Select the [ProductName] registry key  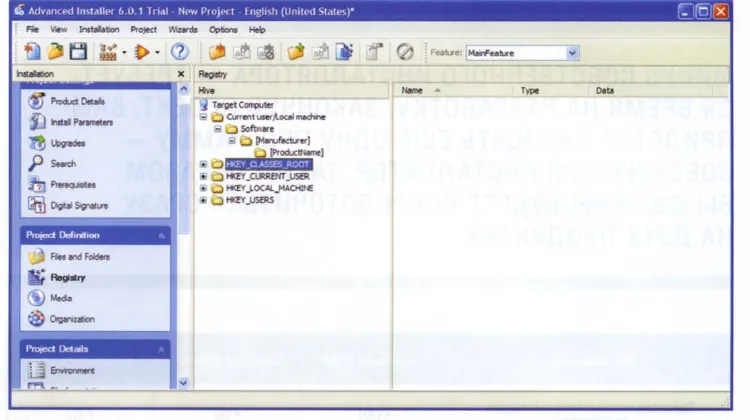pyautogui.click(x=297, y=153)
